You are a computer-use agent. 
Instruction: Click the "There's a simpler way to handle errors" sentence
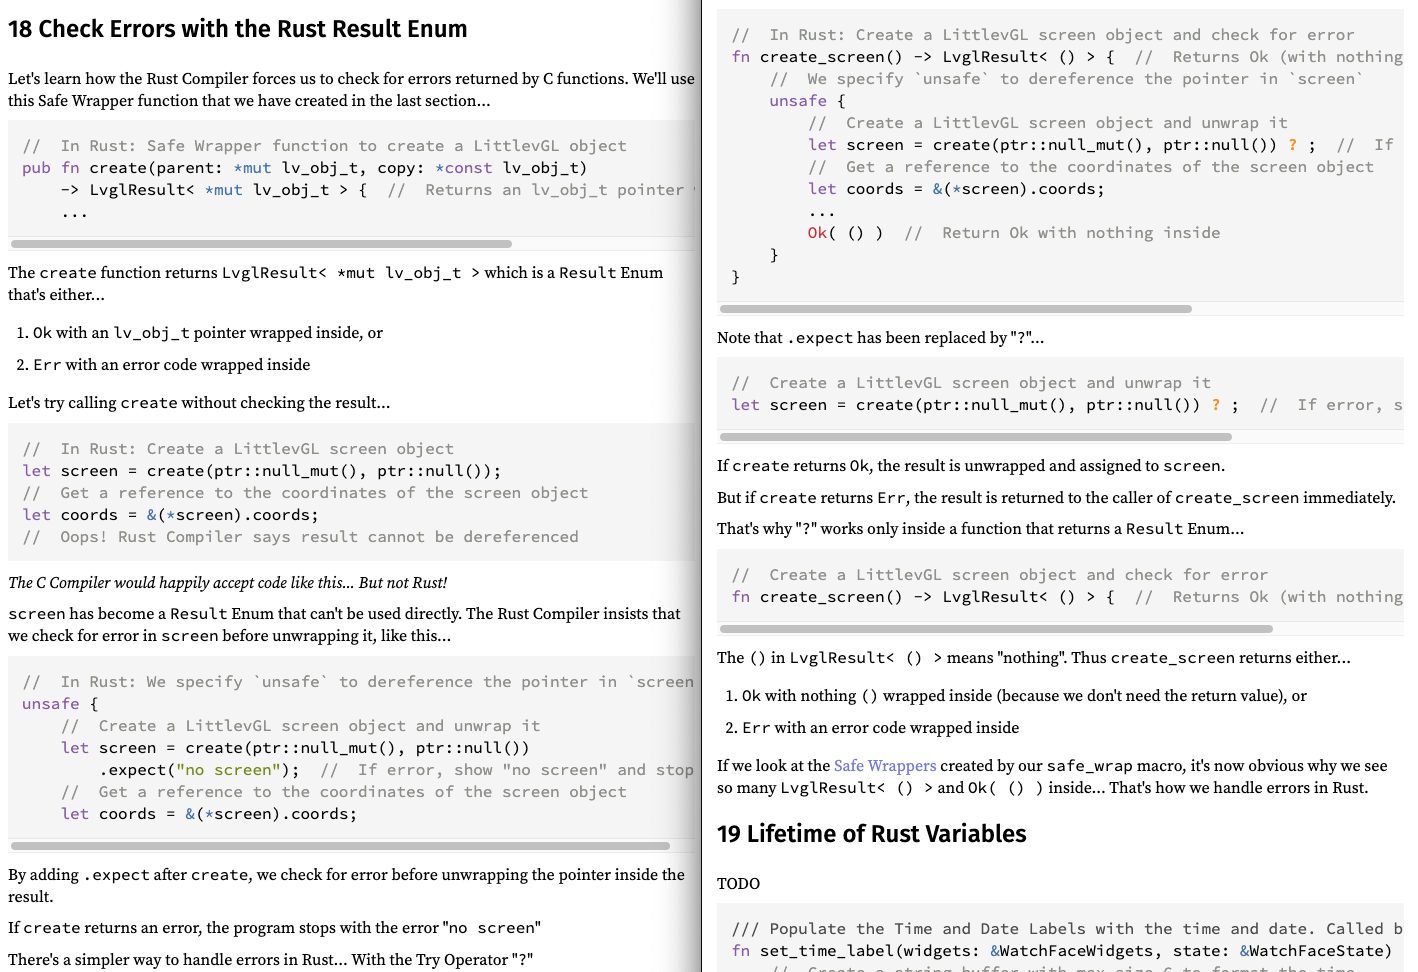click(x=270, y=960)
